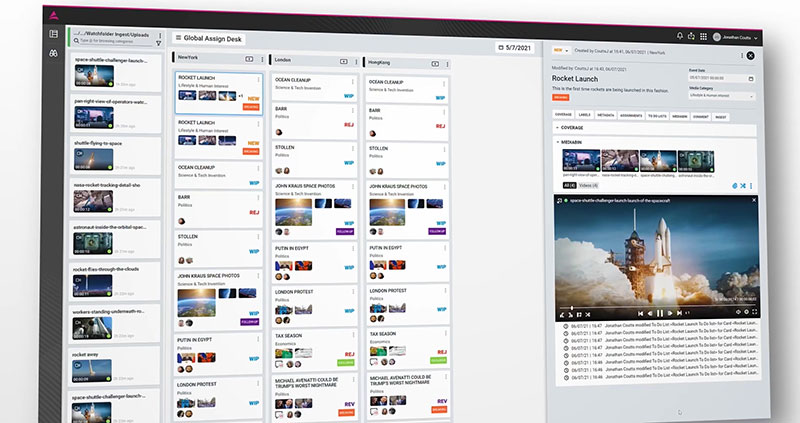Click the layout panel icon in left sidebar
Screen dimensions: 800x423
coord(53,35)
